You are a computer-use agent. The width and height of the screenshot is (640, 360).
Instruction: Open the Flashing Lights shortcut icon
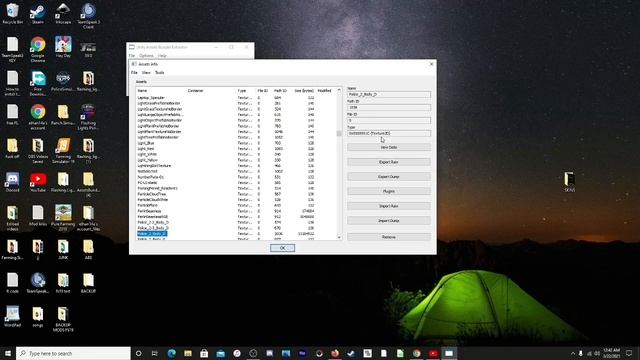88,117
